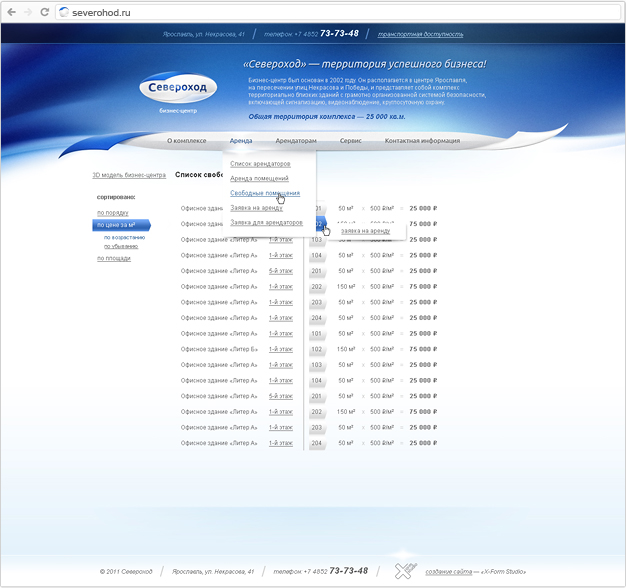Click Общая территория комплекса 25 000 кв.м. text

coord(327,117)
